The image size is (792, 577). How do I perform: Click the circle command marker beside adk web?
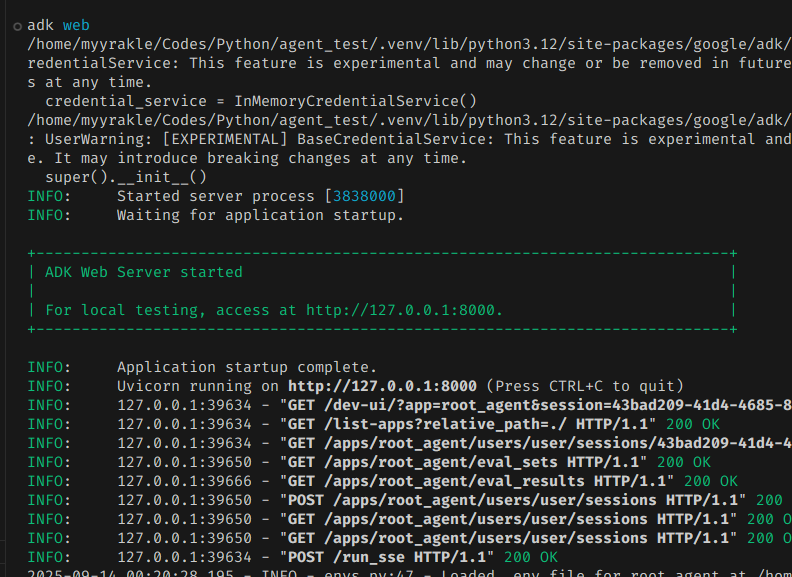pos(17,25)
